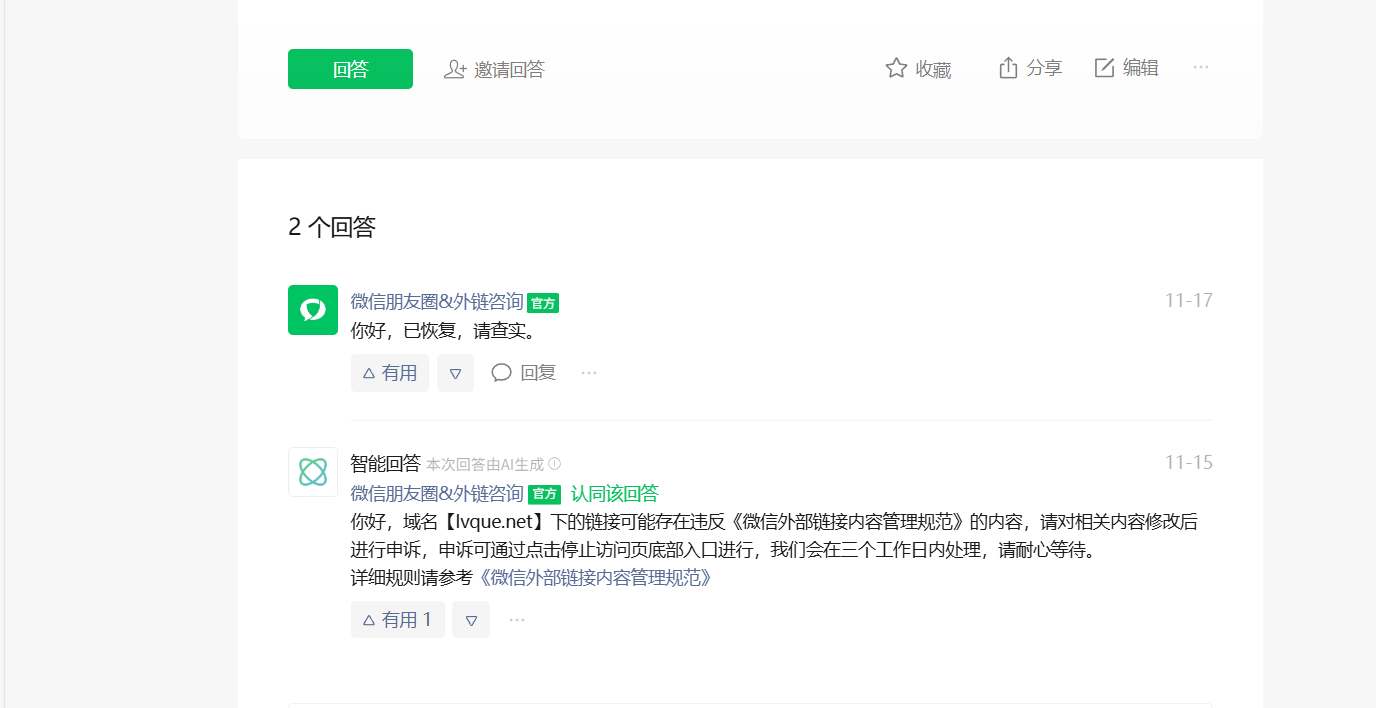Click the 本次回答由AI生成 note
This screenshot has width=1376, height=708.
pyautogui.click(x=485, y=464)
